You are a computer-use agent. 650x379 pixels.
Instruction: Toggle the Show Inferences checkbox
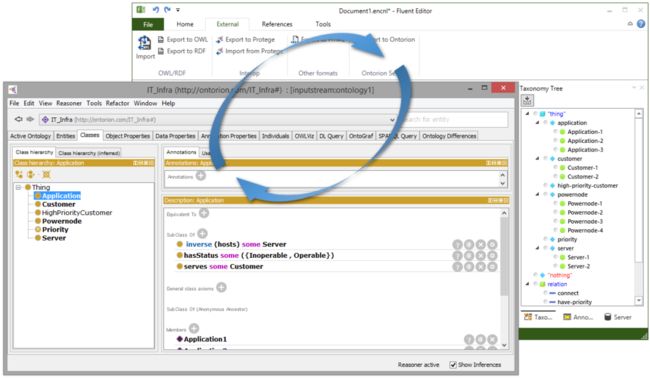453,364
